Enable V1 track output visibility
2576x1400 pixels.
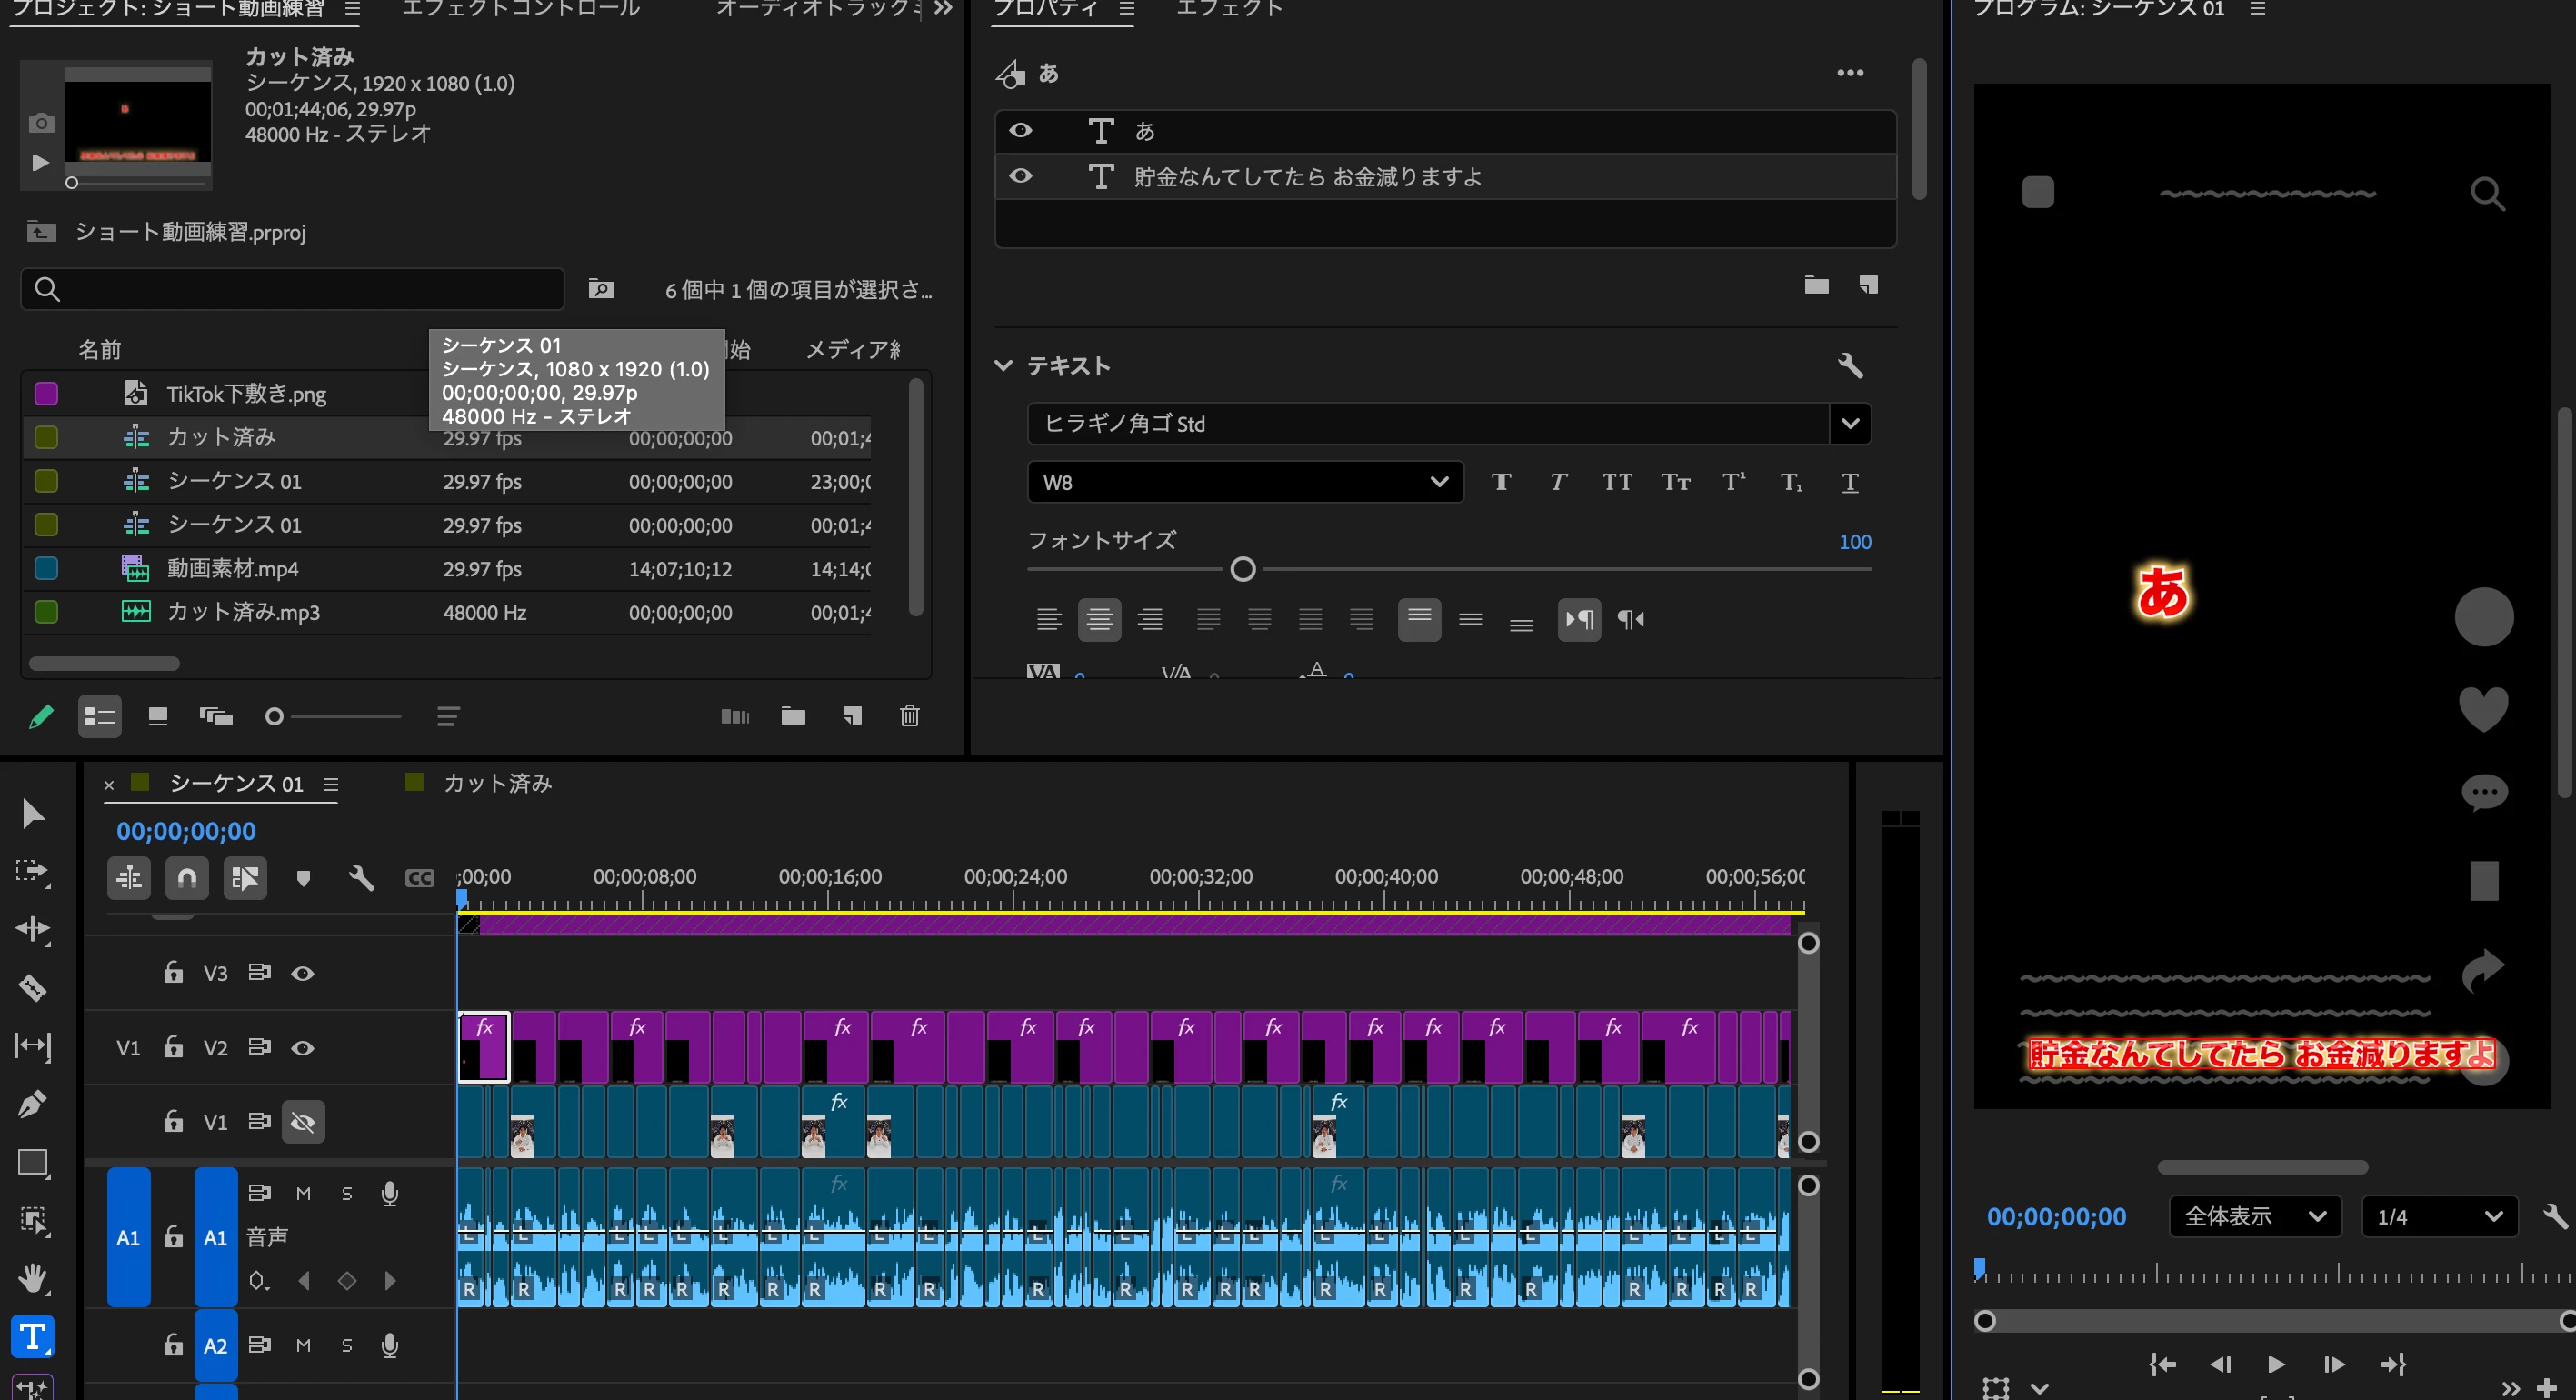(302, 1122)
